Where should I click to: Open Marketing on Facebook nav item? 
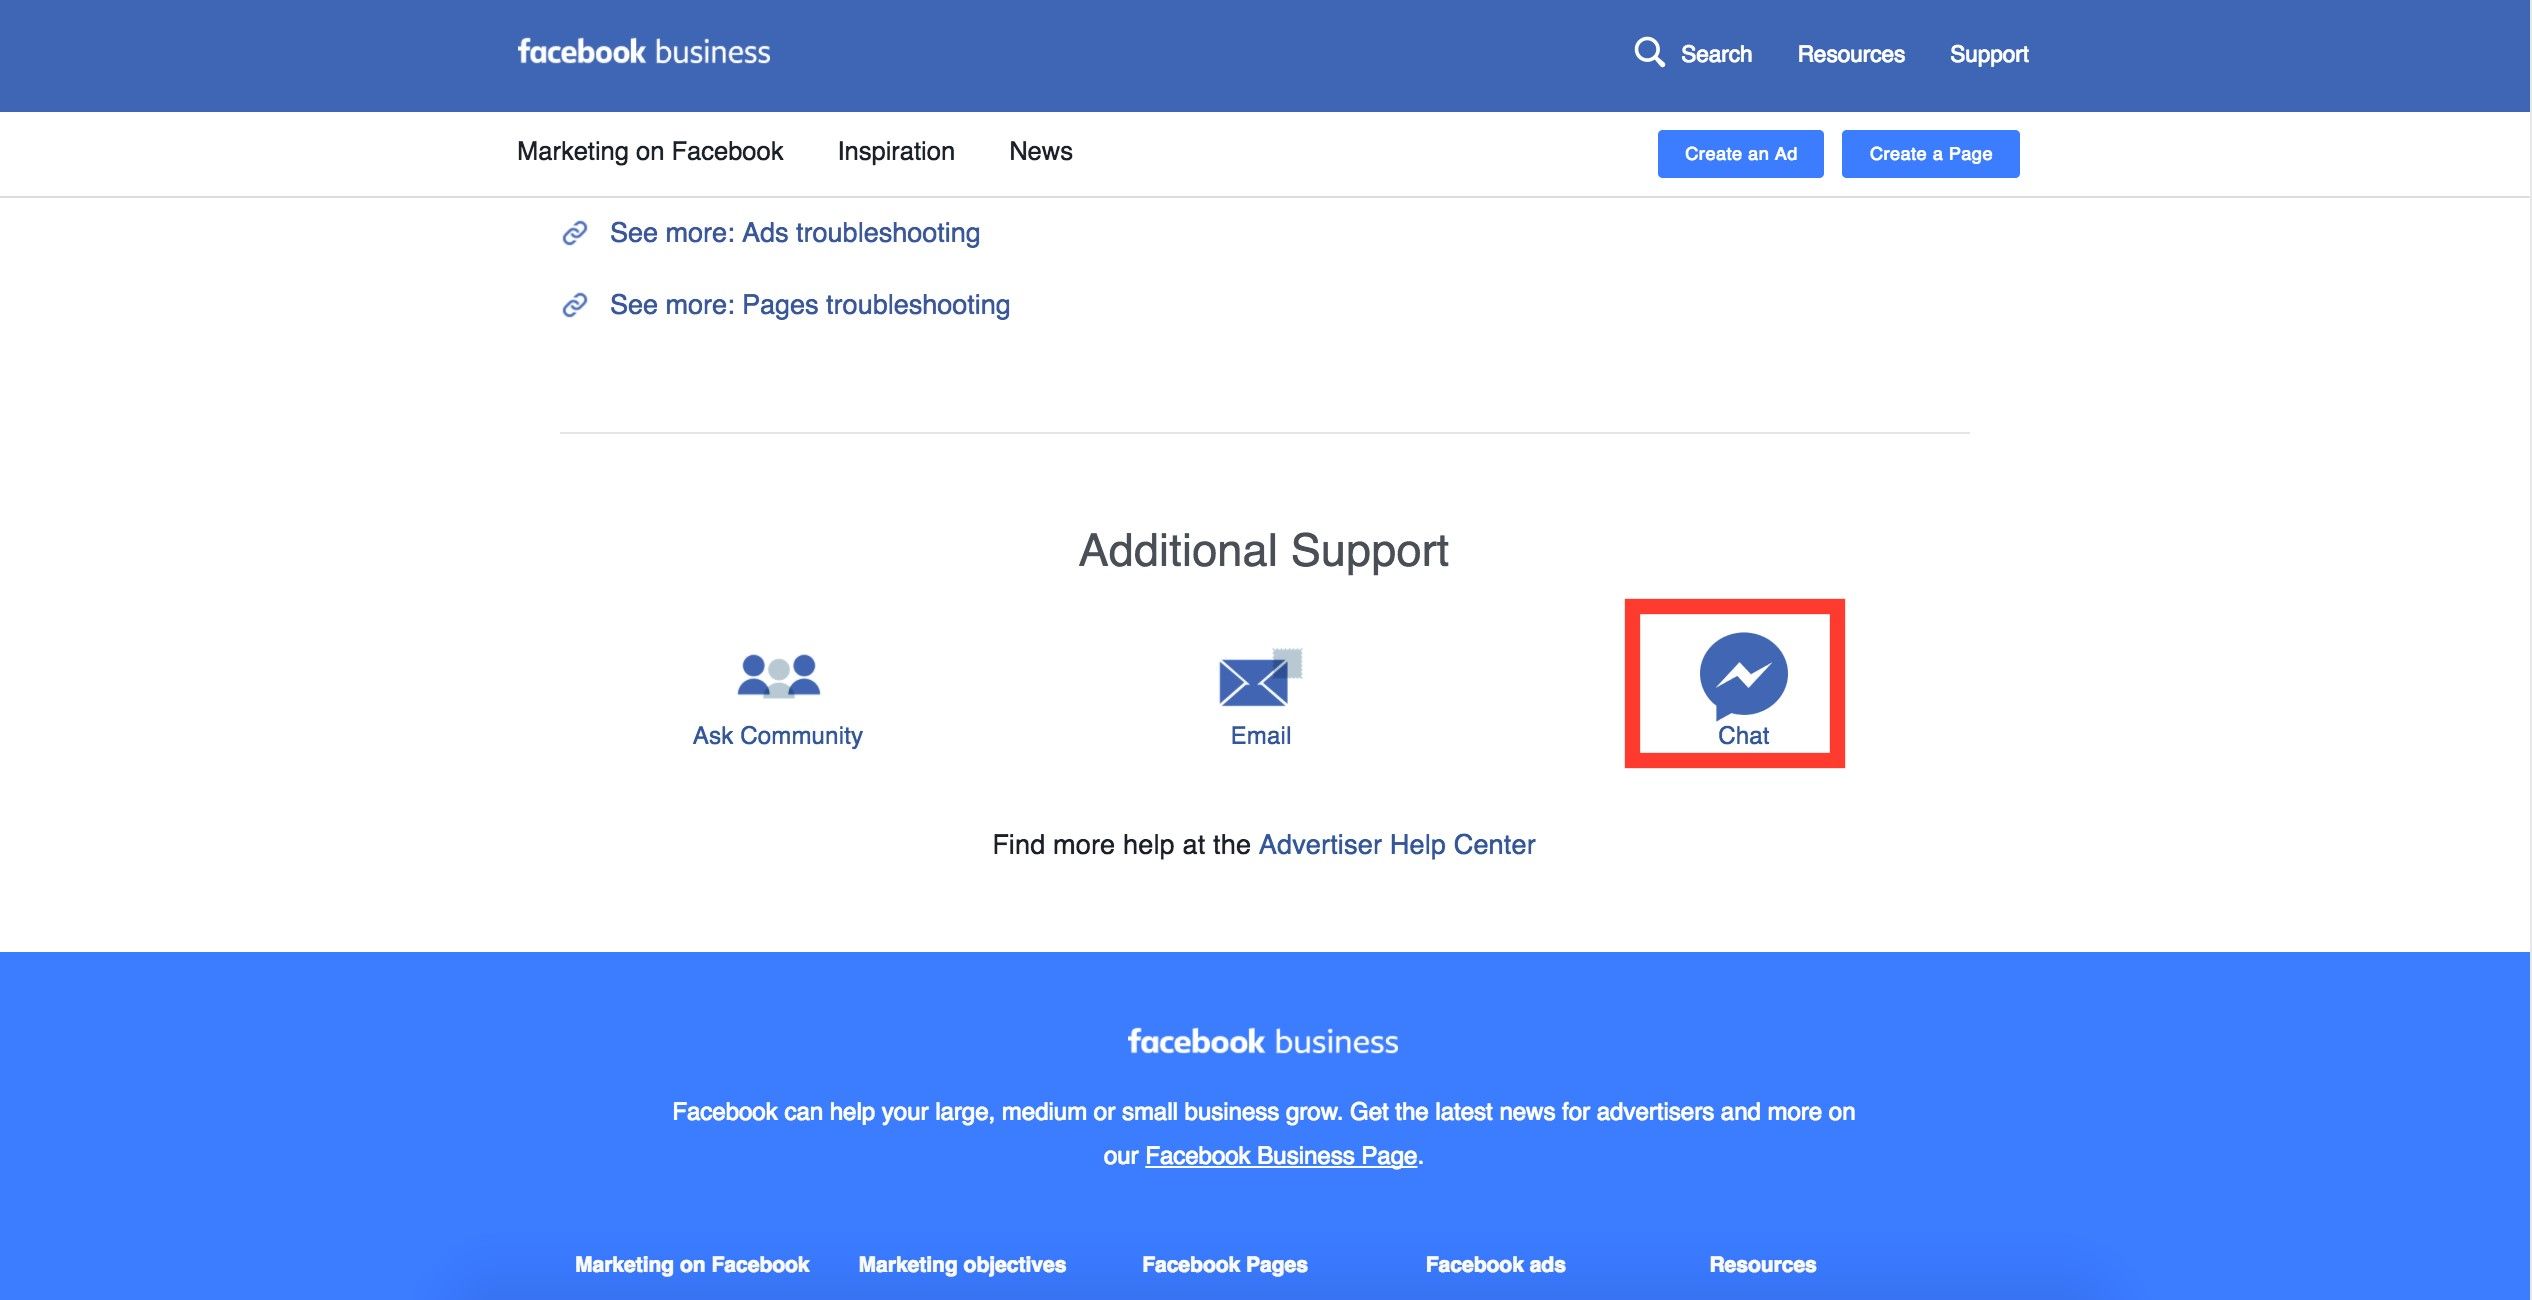650,151
